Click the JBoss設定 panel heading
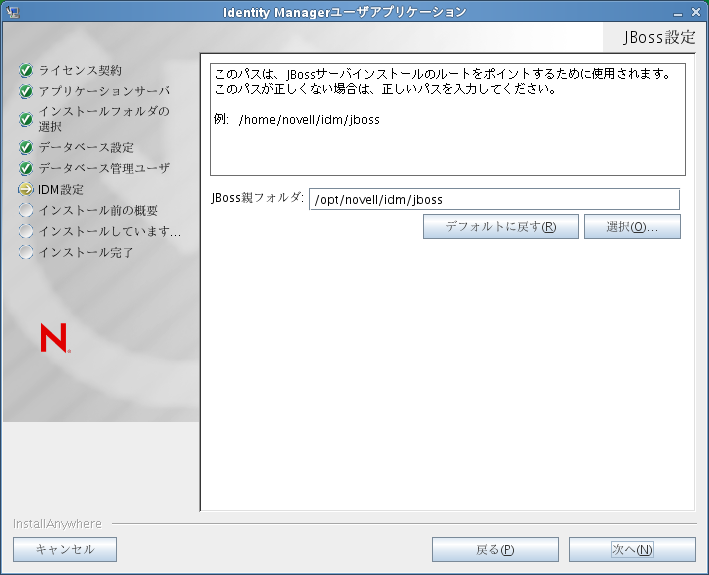 [x=659, y=37]
